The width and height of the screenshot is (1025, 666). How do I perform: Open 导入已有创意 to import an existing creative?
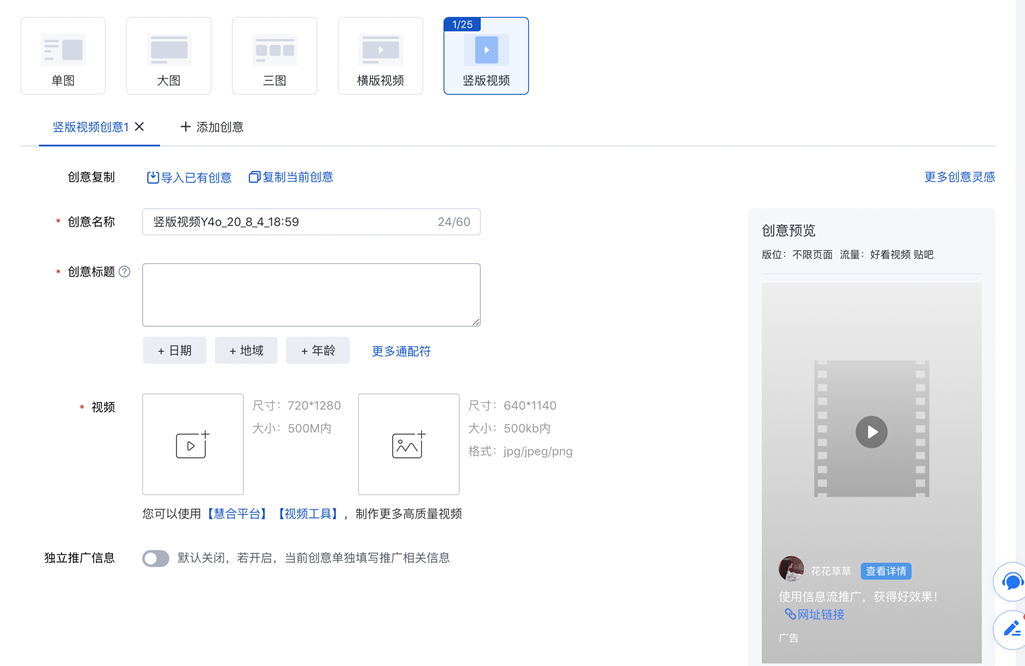[x=188, y=176]
